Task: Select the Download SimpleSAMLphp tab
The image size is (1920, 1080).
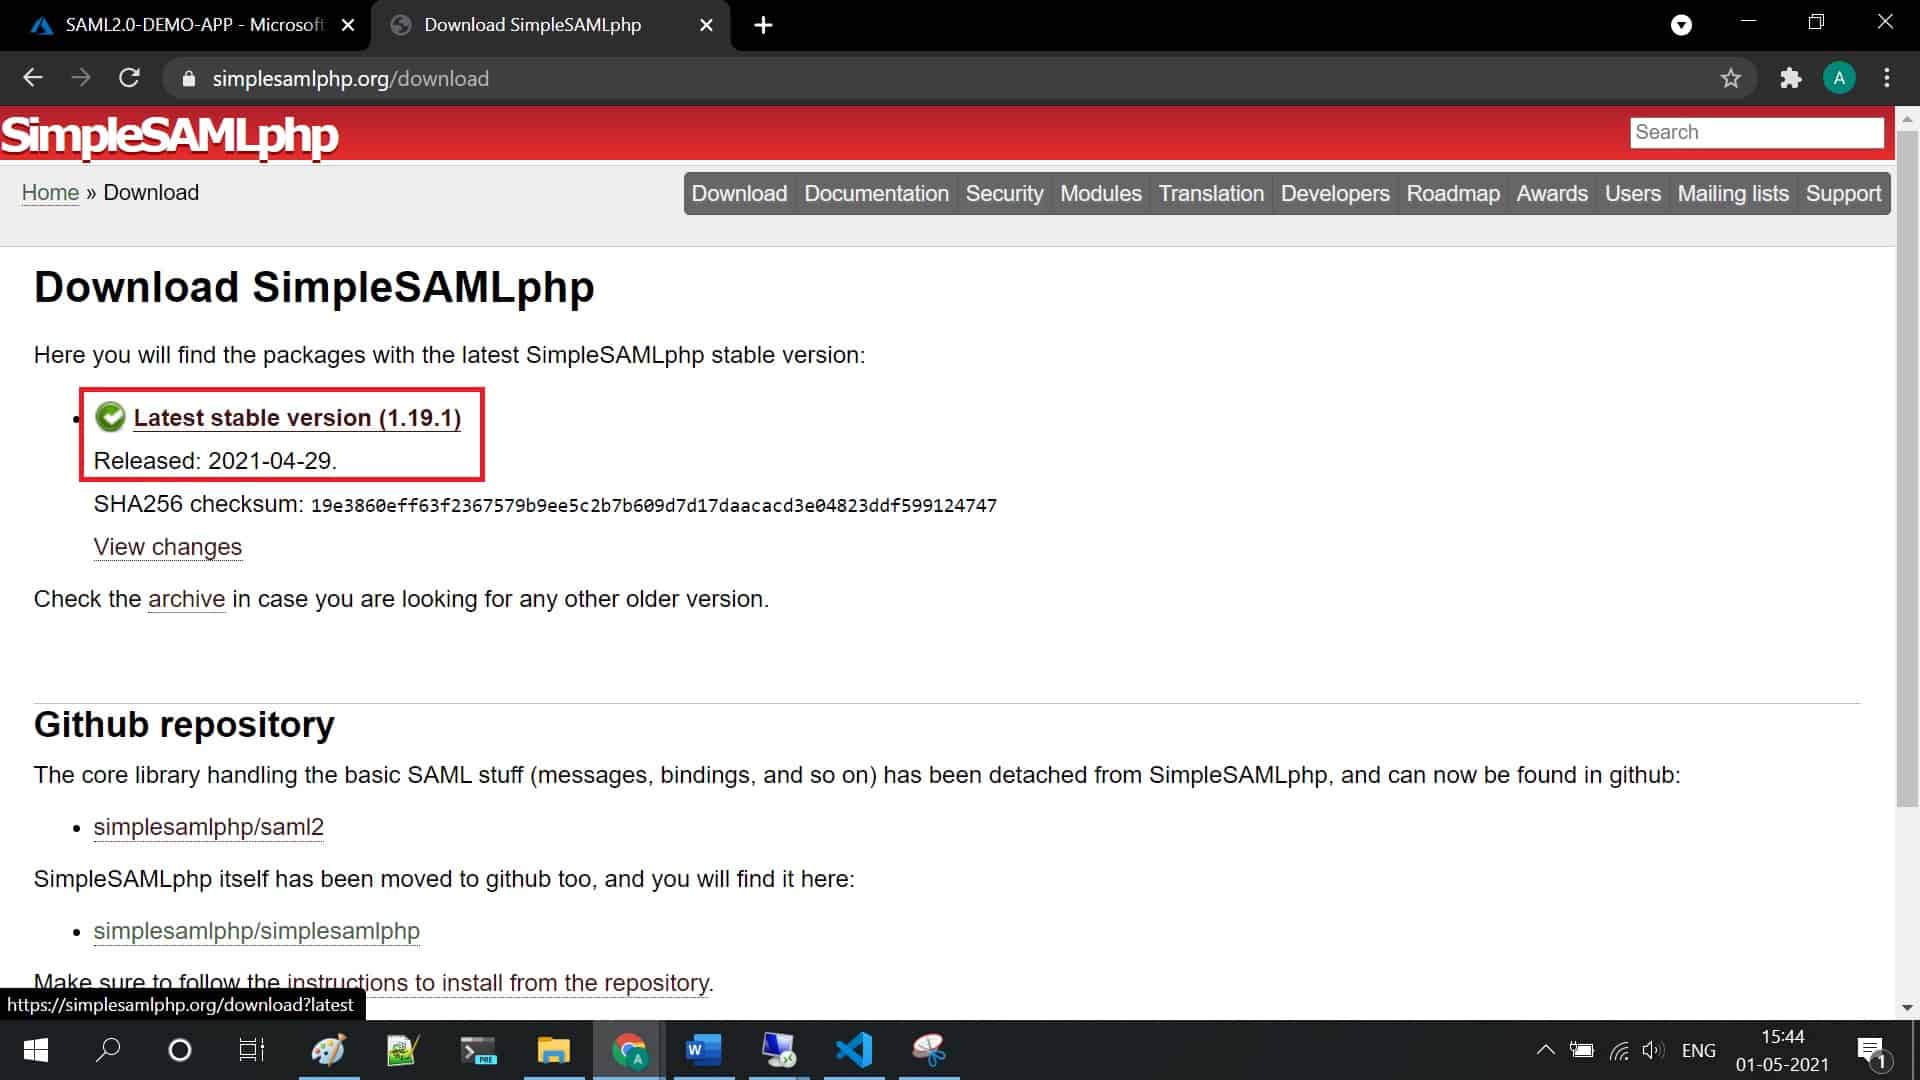Action: click(533, 25)
